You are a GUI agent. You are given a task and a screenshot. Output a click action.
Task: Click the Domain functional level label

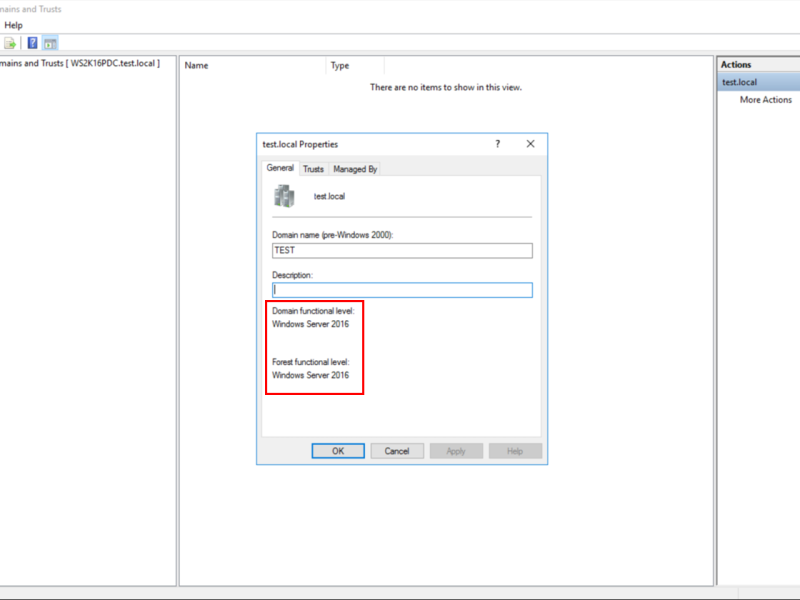click(x=313, y=311)
